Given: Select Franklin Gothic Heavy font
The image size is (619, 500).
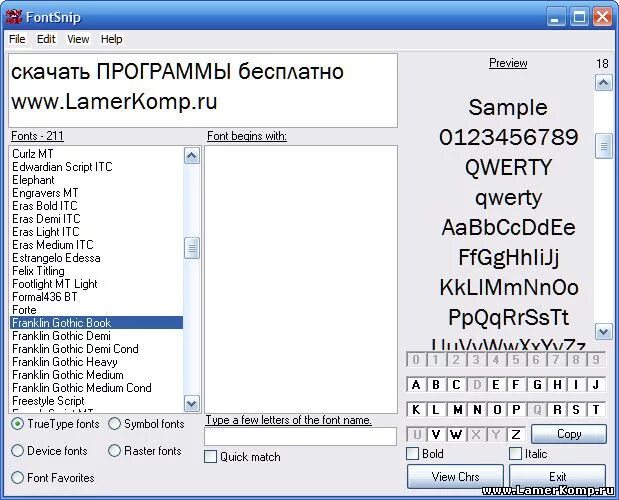Looking at the screenshot, I should tap(96, 362).
